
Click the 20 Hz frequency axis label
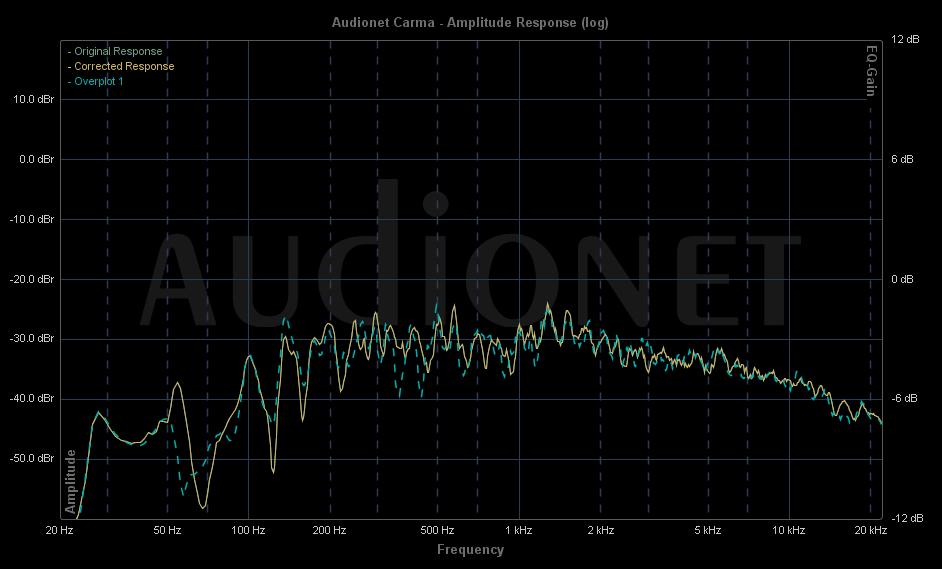pyautogui.click(x=59, y=529)
